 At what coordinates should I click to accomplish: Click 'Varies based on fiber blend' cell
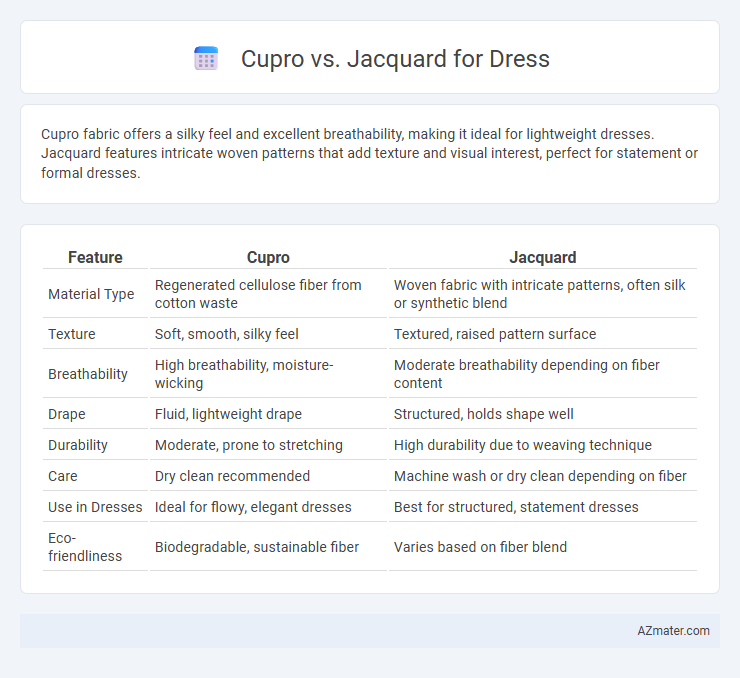pyautogui.click(x=543, y=547)
